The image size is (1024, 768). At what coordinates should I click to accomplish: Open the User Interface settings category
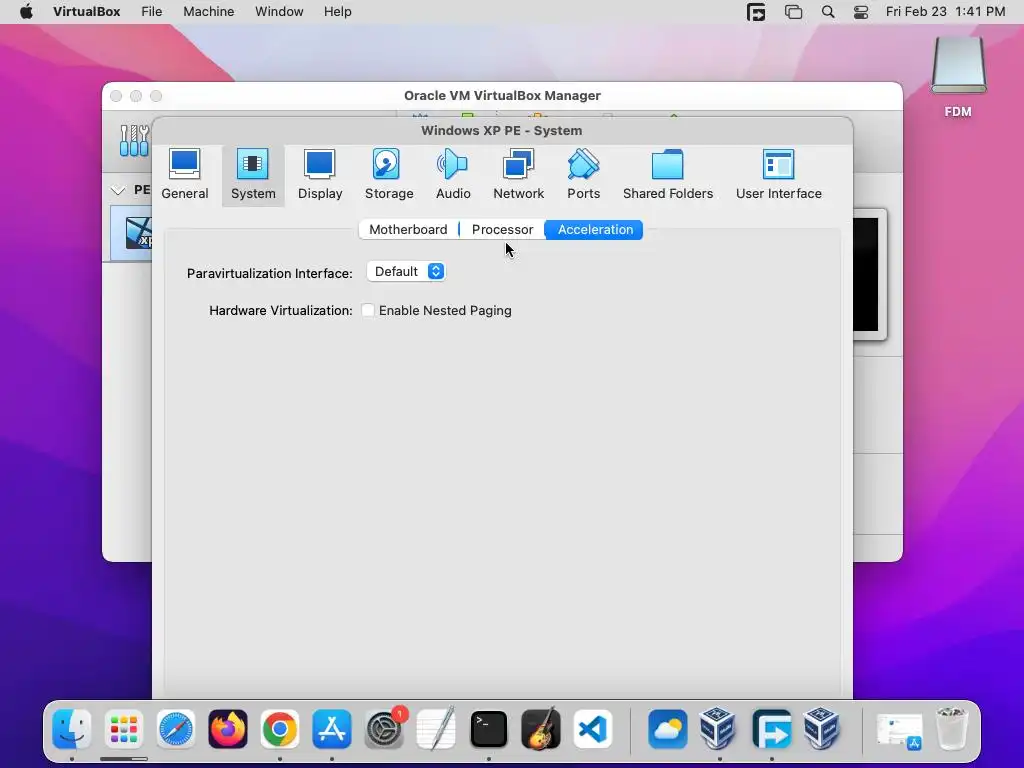[x=778, y=175]
